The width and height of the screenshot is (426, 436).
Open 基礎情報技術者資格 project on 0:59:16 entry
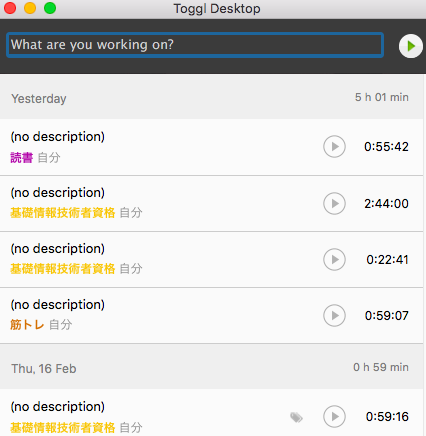click(x=63, y=427)
